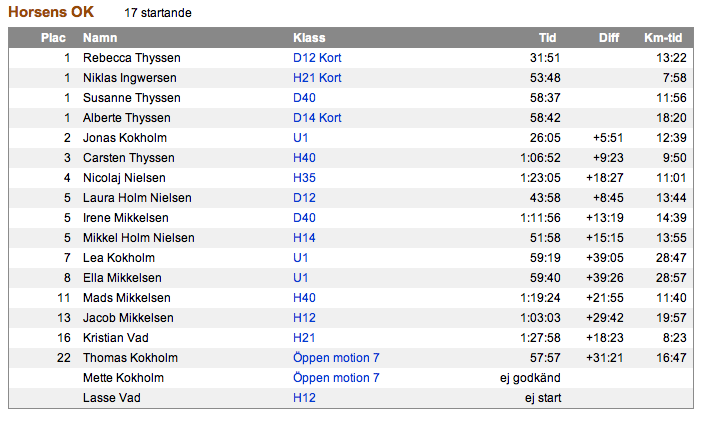Click Öppen motion 7 link for Mette Kokholm

336,378
